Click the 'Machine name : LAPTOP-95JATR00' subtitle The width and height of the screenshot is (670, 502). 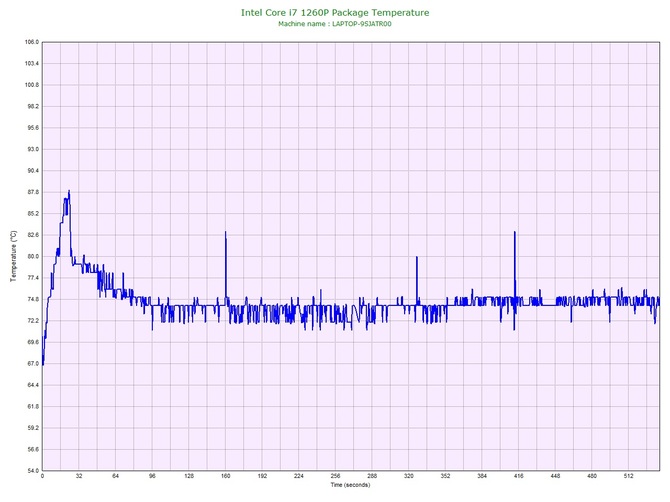tap(335, 24)
